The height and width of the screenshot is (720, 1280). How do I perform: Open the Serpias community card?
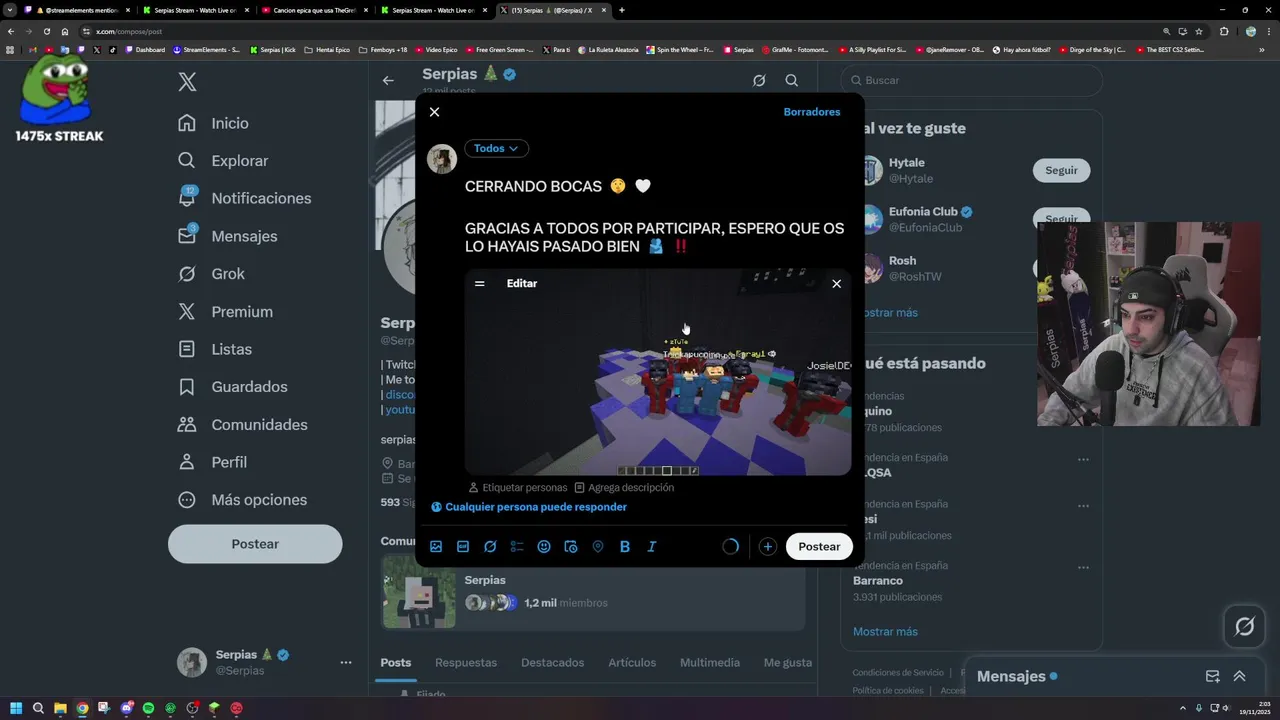[x=593, y=592]
